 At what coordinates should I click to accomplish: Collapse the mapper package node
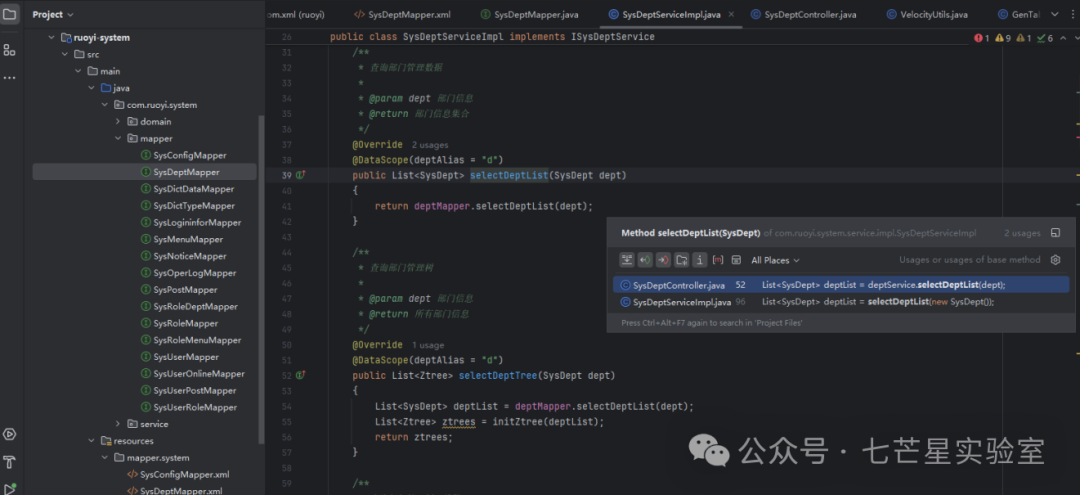(118, 138)
